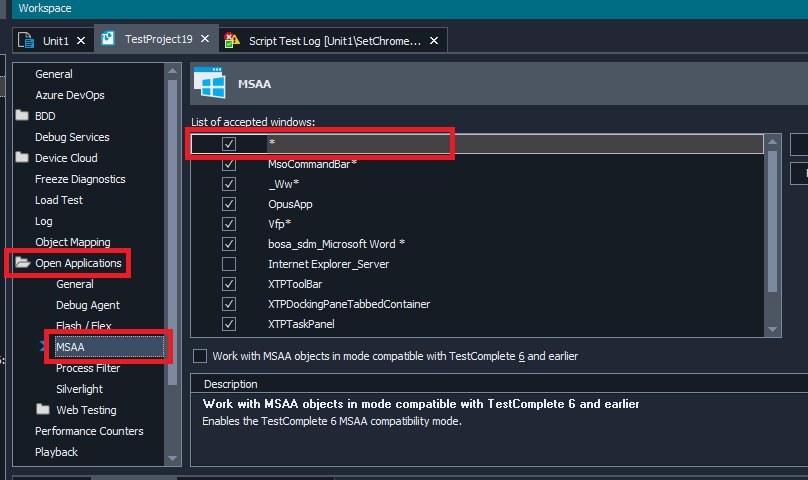Click the BDD folder icon
Image resolution: width=808 pixels, height=480 pixels.
(x=22, y=115)
